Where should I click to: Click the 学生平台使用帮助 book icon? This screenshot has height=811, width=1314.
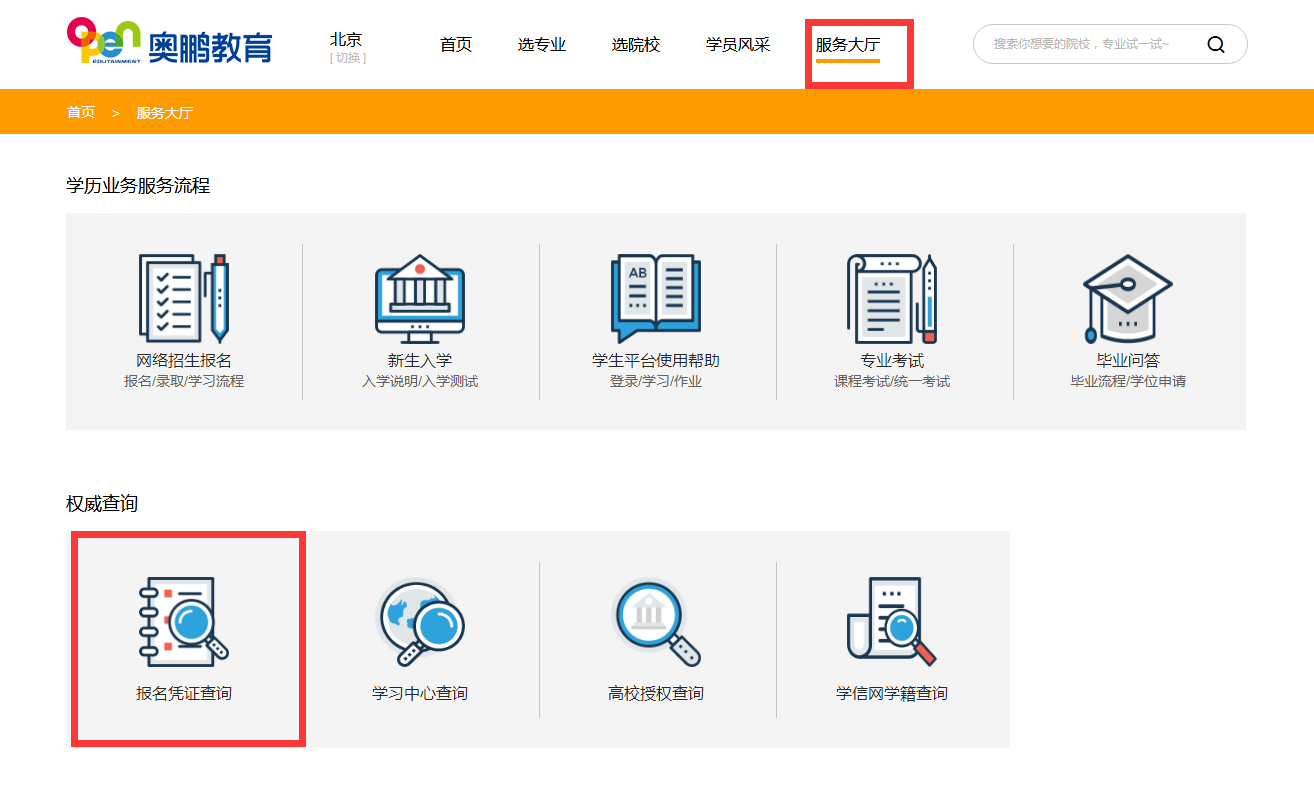(x=655, y=295)
